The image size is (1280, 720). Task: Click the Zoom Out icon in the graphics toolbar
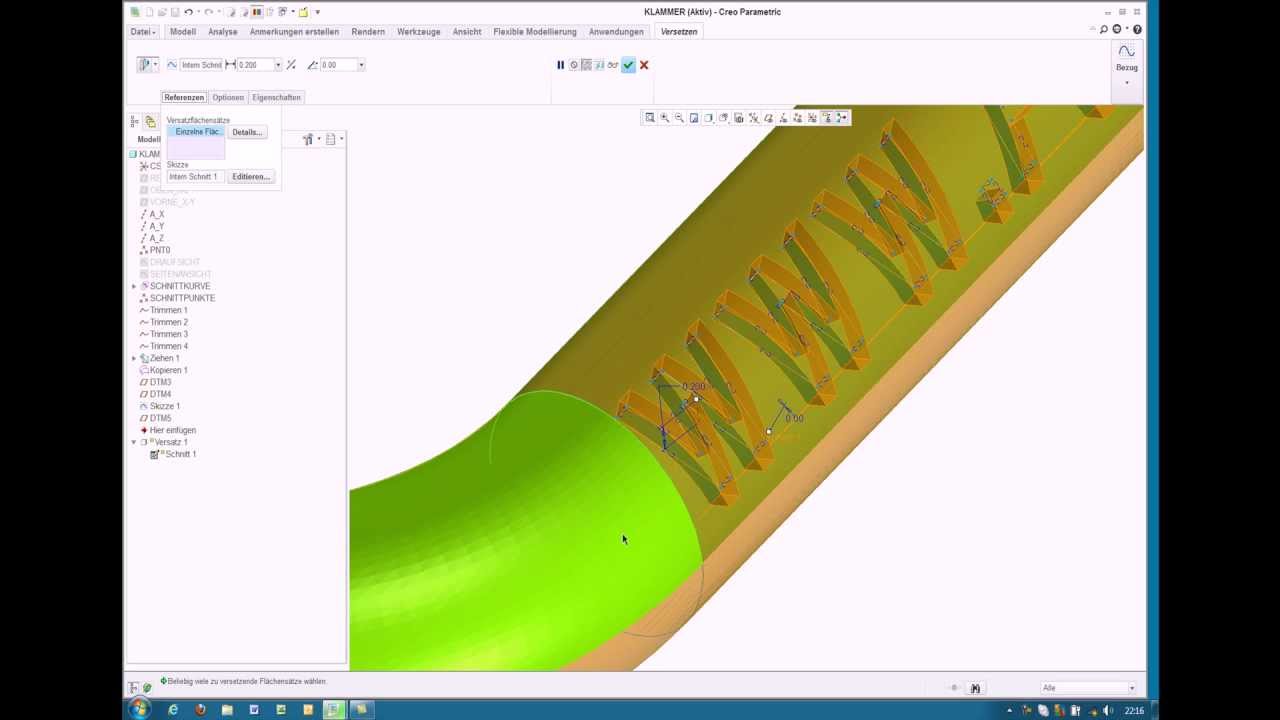click(x=679, y=118)
